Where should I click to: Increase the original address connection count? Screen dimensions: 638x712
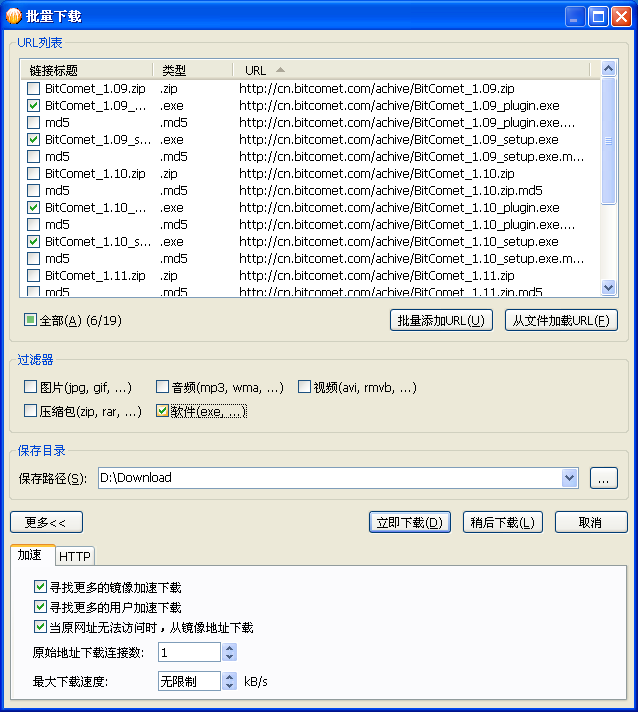pos(229,648)
